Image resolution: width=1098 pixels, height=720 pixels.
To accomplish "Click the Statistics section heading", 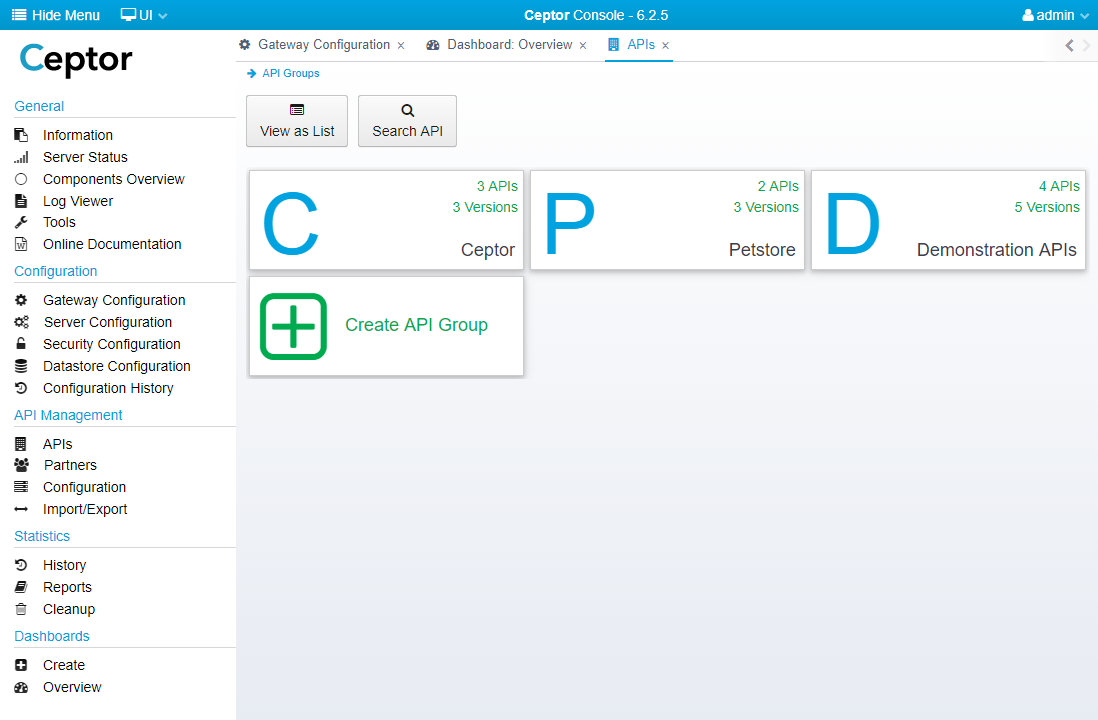I will 42,536.
